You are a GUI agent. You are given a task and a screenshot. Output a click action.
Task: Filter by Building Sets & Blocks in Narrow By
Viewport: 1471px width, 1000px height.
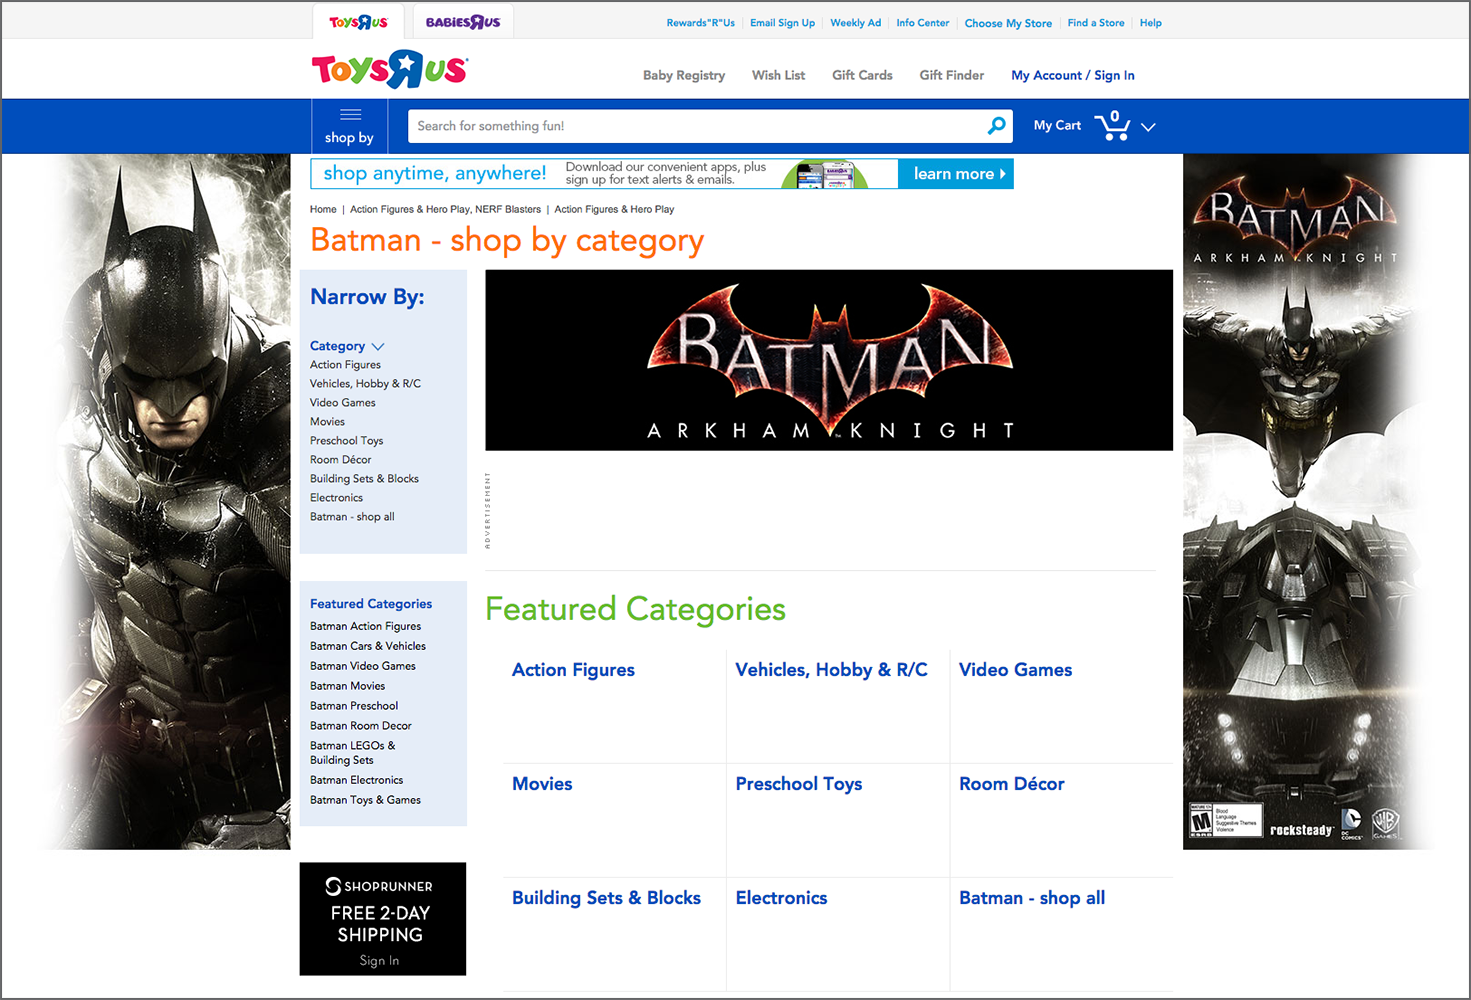[x=364, y=479]
